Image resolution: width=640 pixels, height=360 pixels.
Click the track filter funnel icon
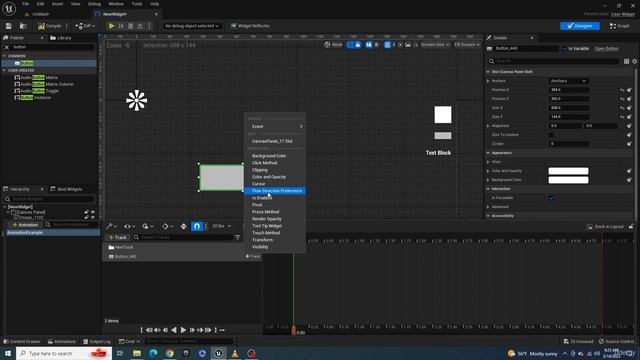tap(238, 237)
